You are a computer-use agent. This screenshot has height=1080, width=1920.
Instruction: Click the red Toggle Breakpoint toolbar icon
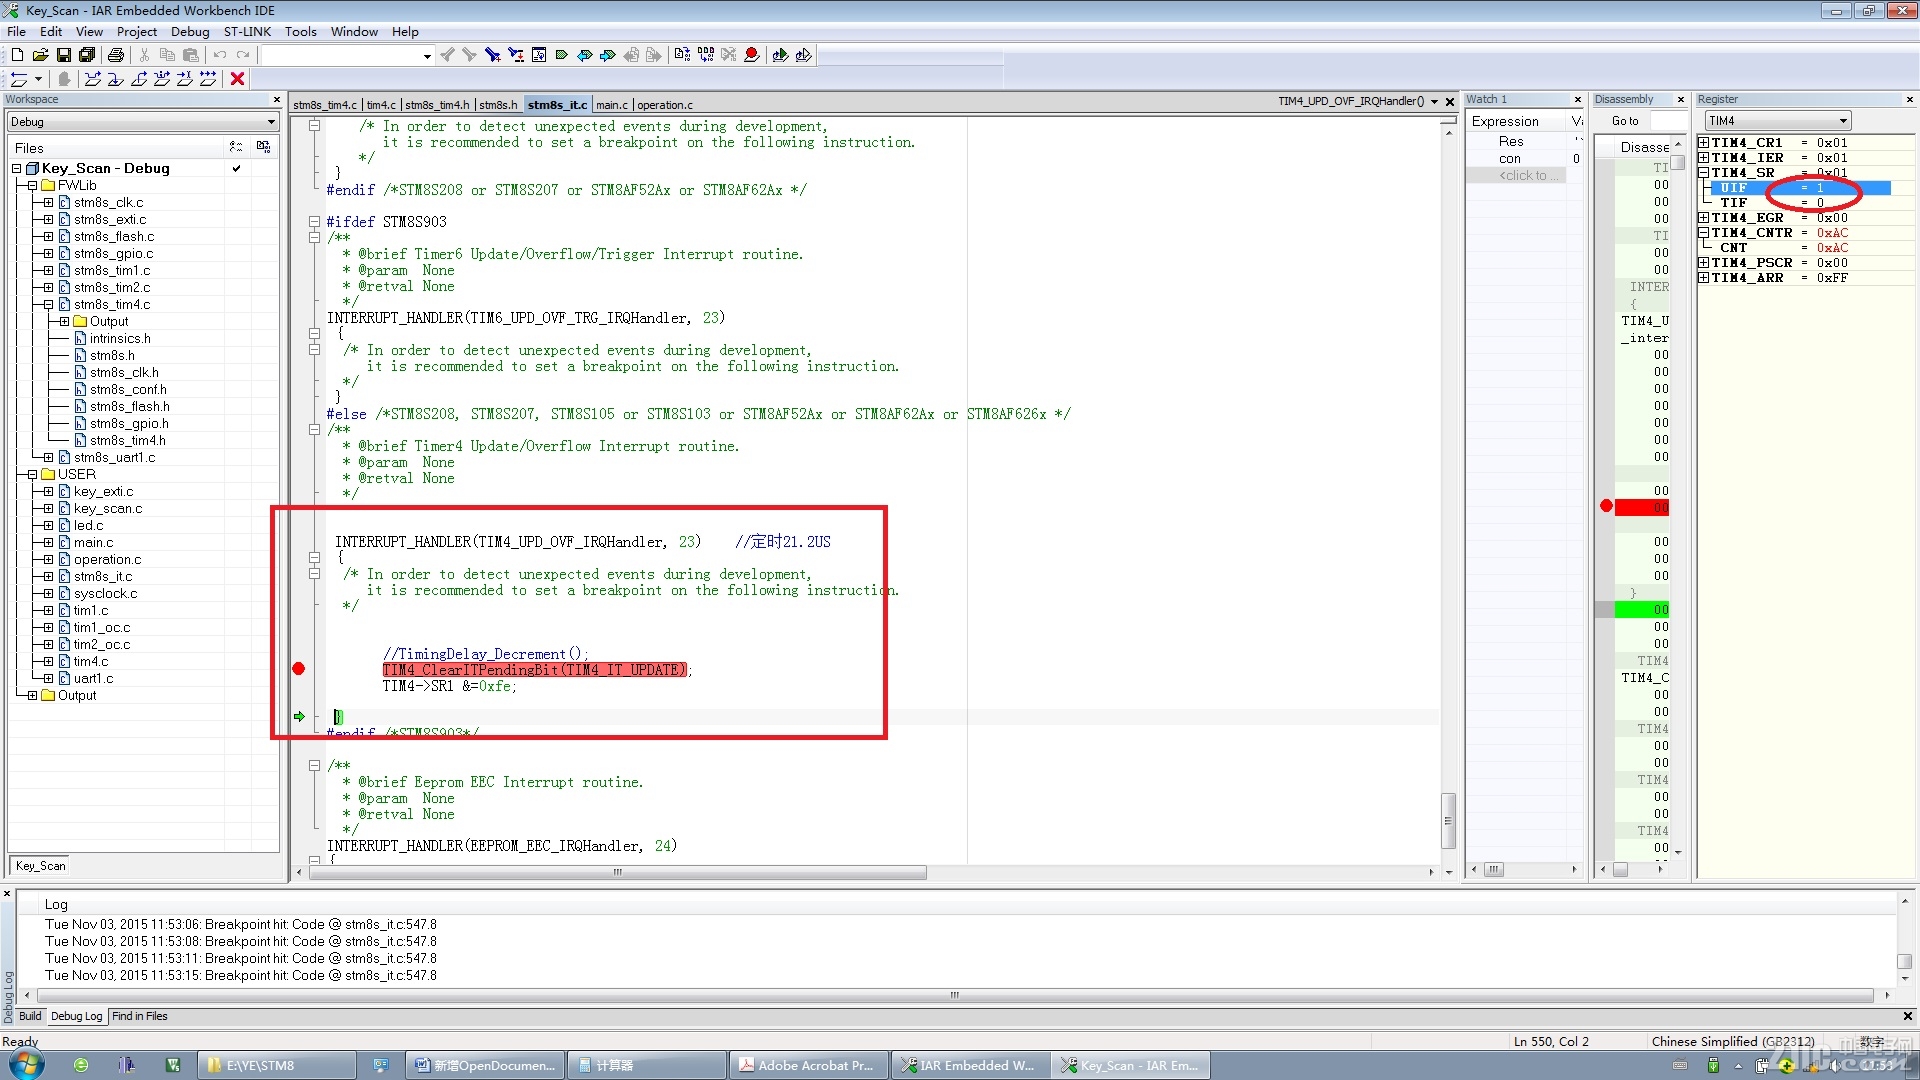point(752,55)
